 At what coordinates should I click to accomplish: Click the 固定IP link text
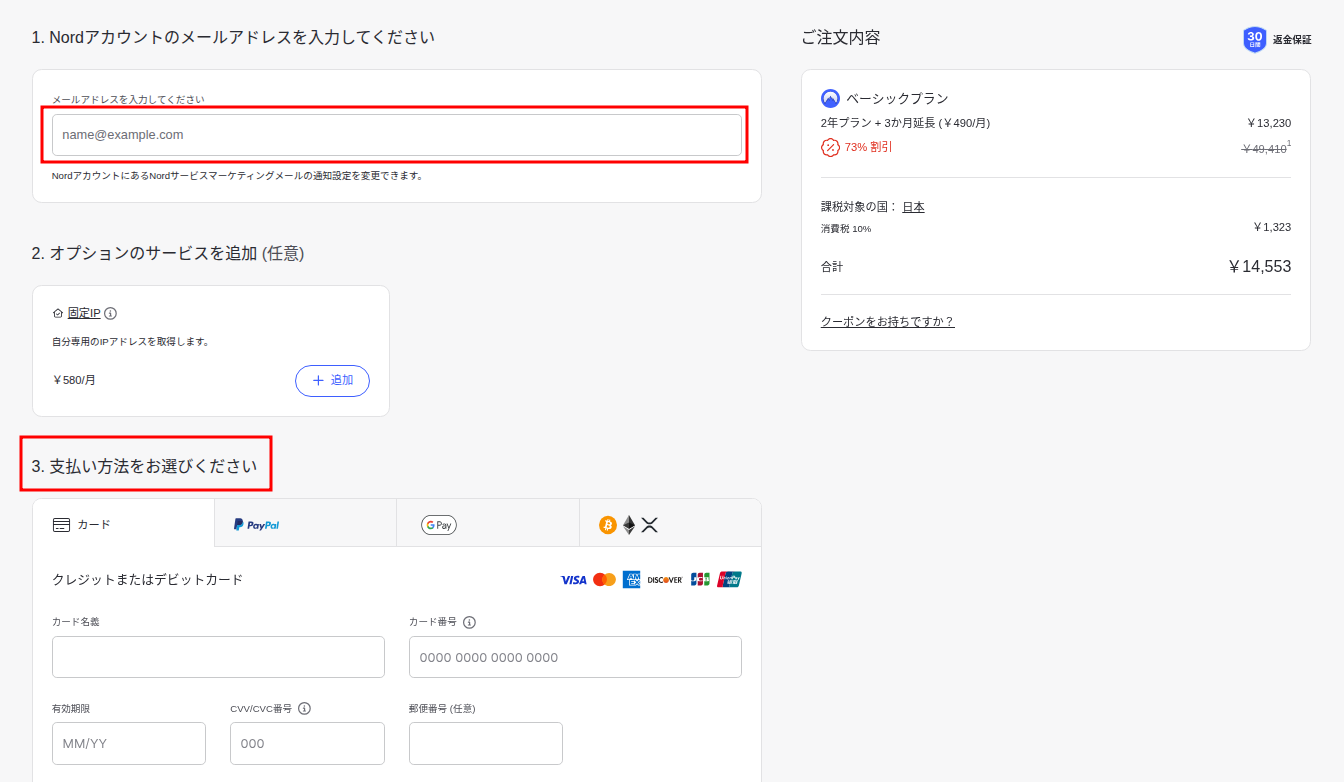point(84,313)
